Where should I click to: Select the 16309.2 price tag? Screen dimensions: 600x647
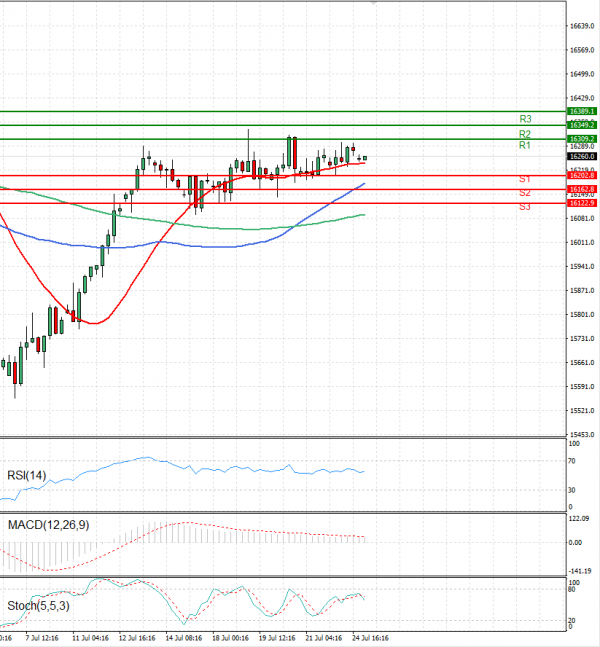582,139
